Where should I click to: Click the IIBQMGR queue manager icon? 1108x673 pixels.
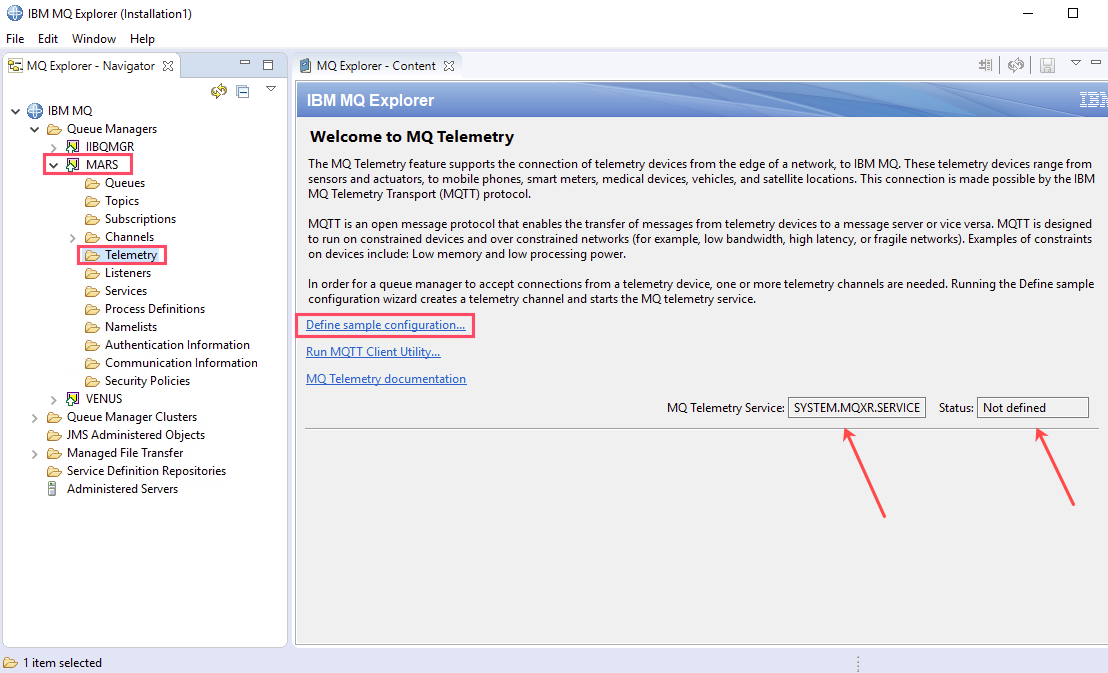point(72,147)
